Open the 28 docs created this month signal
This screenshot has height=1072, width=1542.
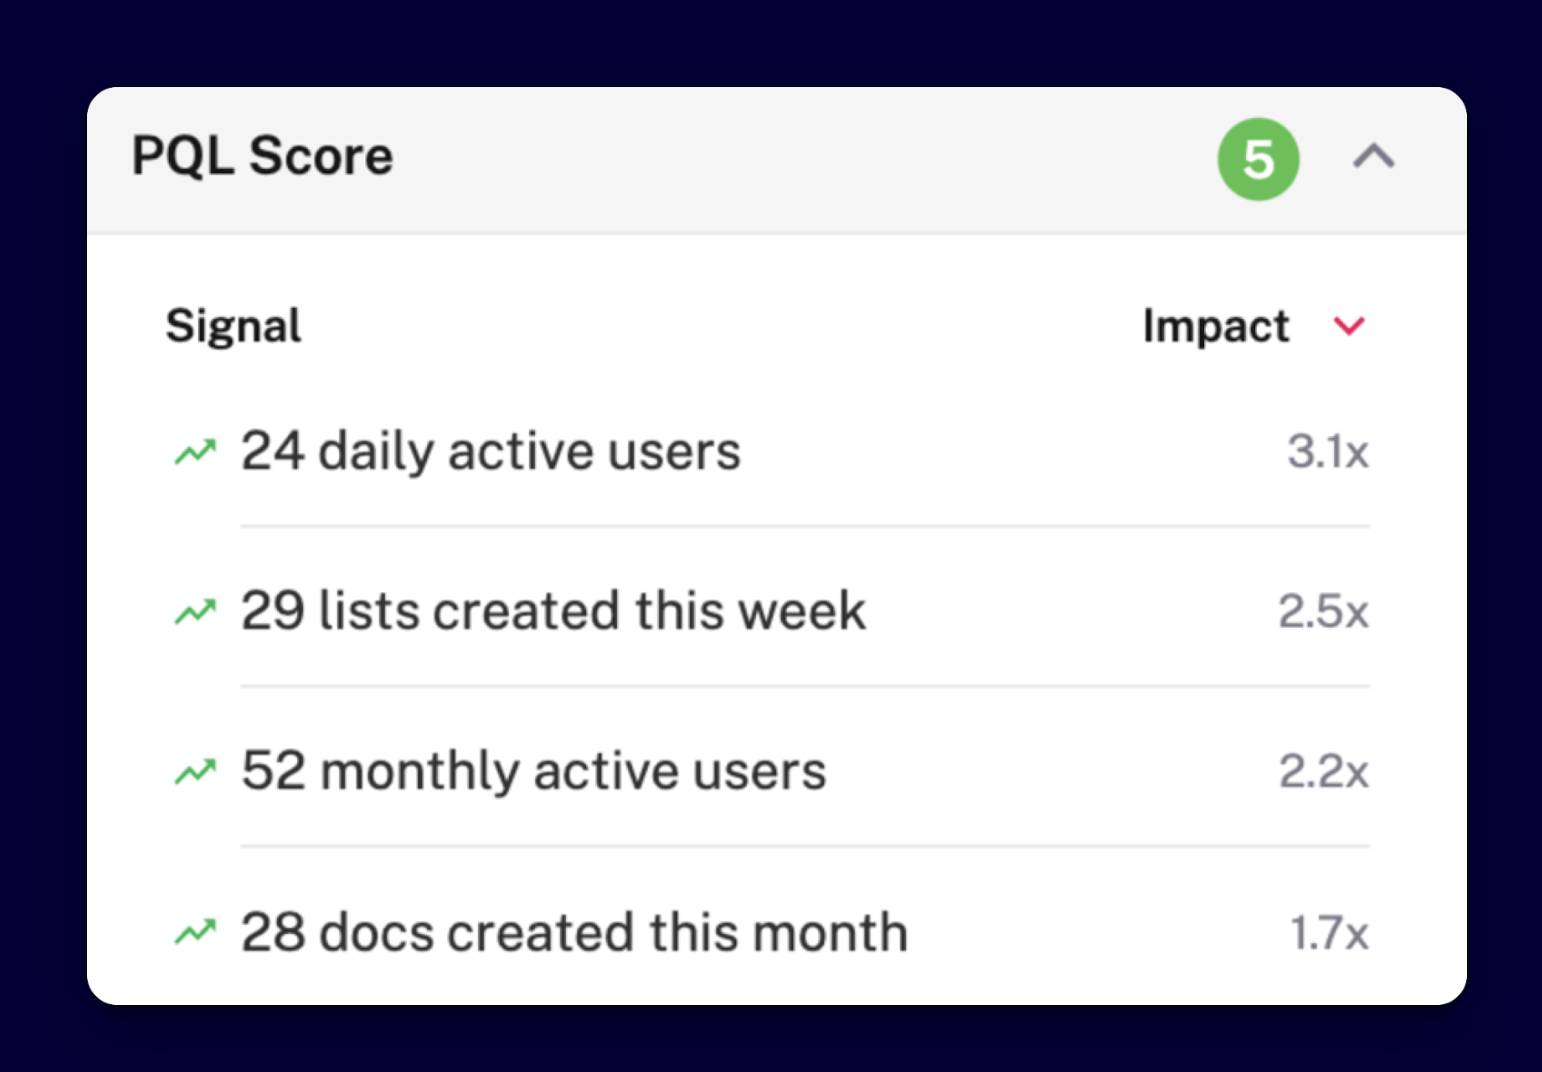coord(574,932)
